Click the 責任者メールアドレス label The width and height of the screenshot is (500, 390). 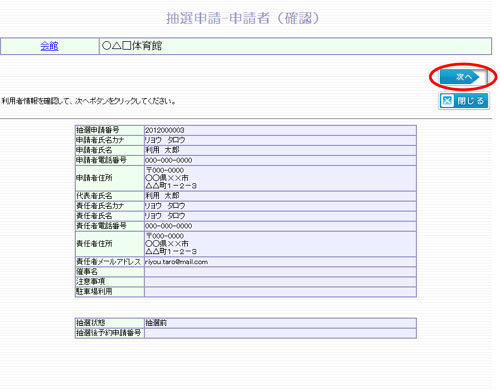tap(109, 262)
